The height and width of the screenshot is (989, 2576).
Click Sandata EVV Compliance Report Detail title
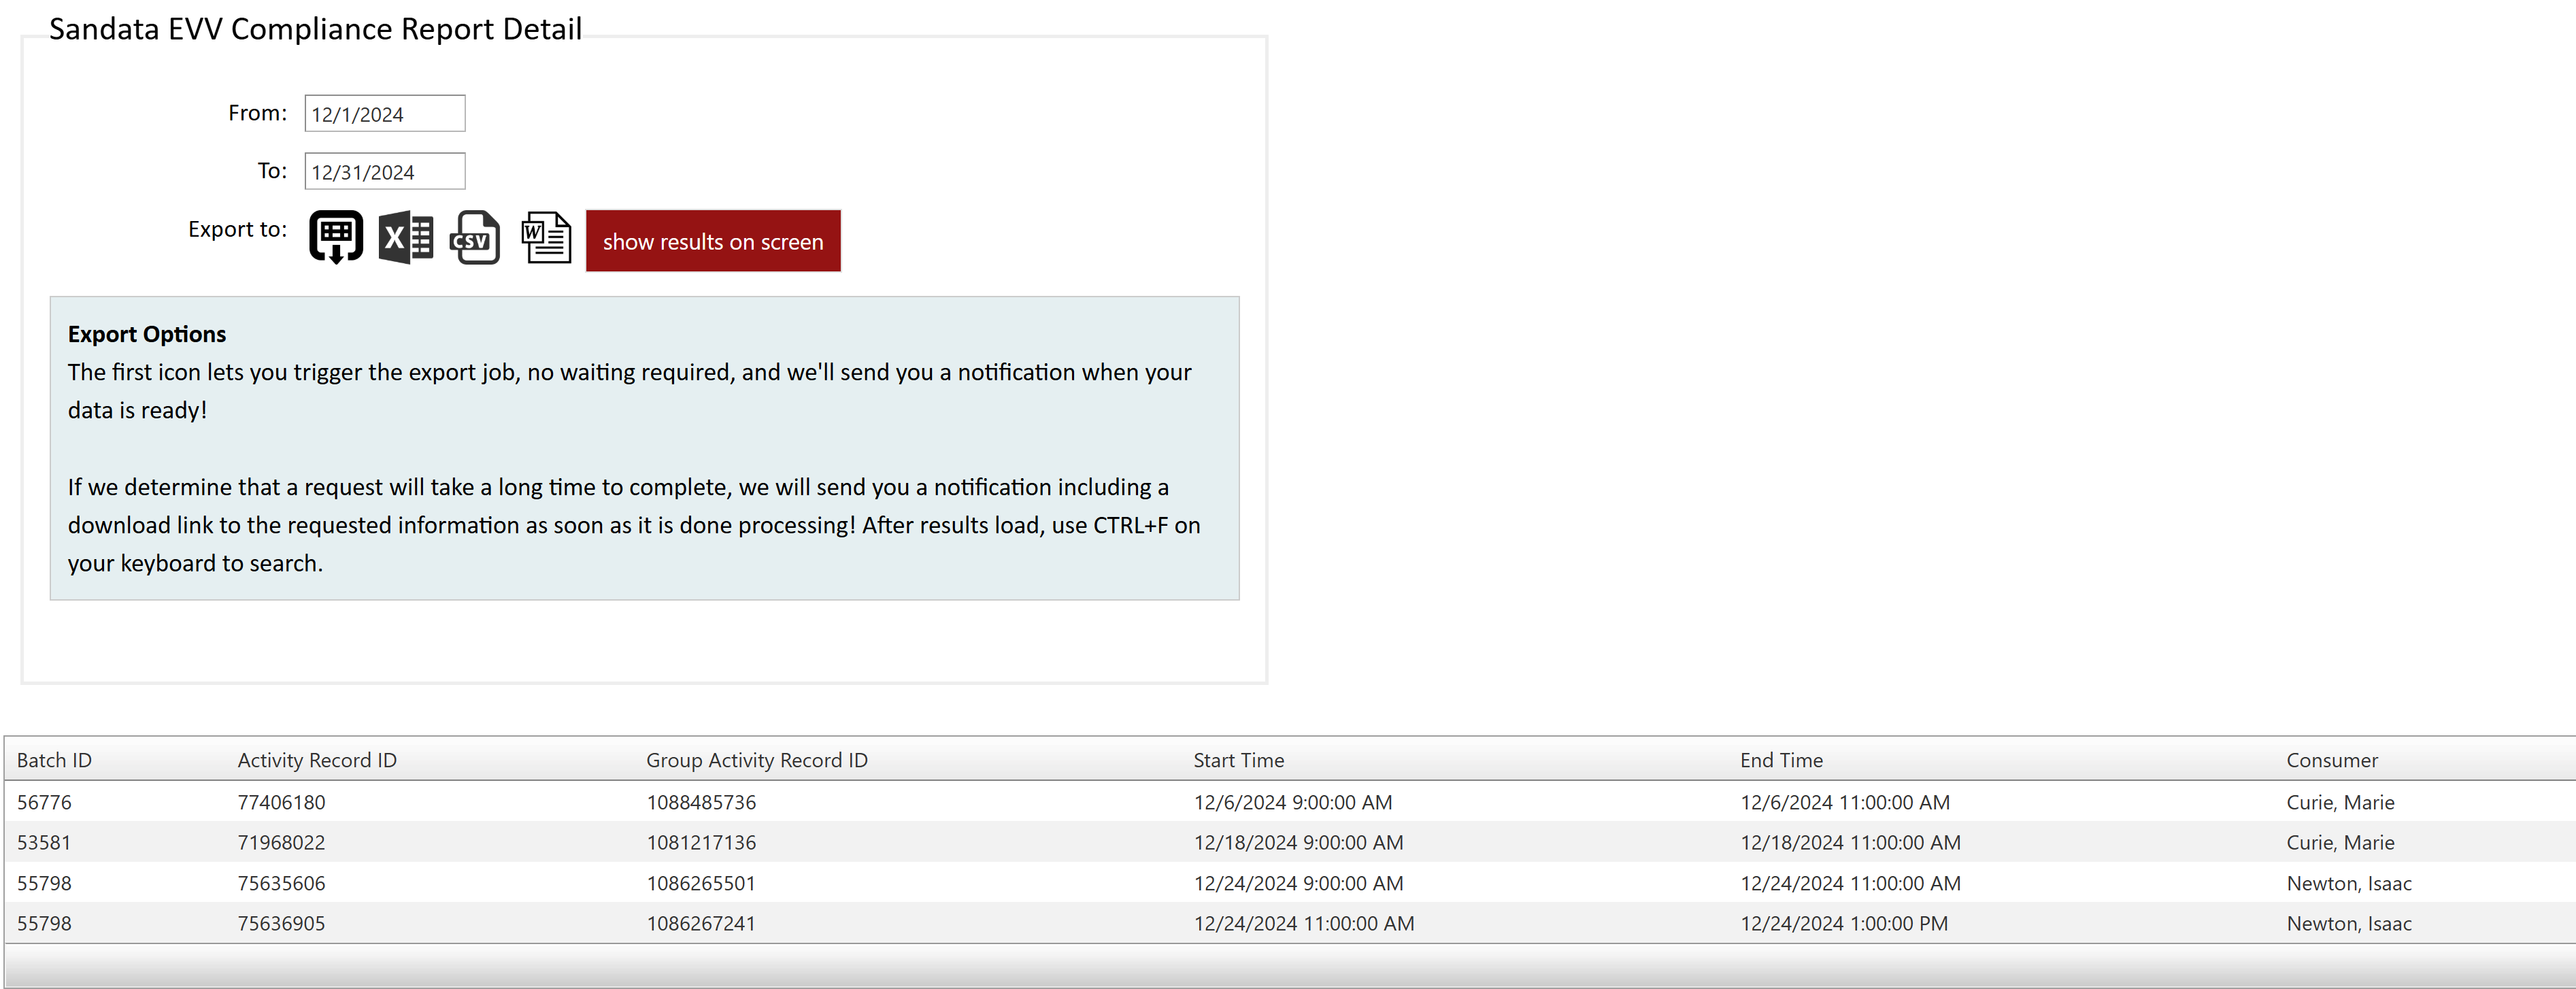[x=315, y=29]
